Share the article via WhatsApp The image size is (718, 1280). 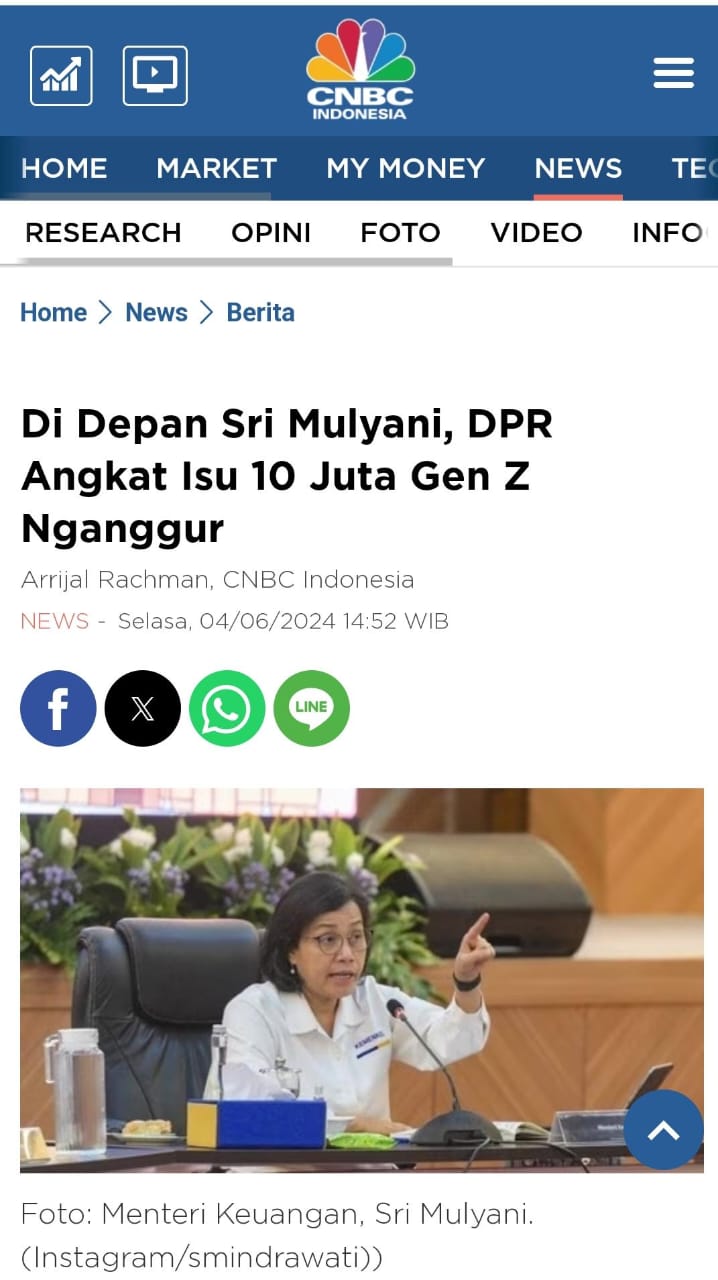coord(227,708)
